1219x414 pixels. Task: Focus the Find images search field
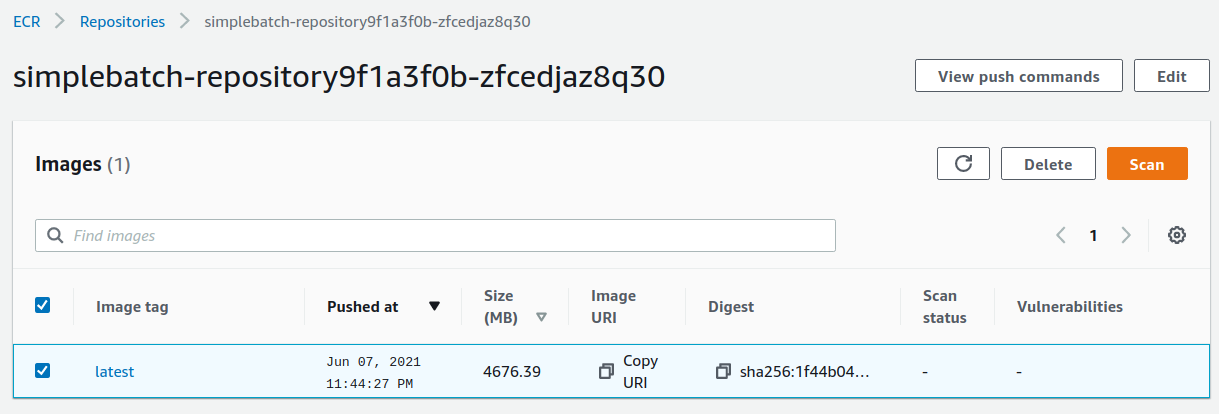tap(450, 236)
